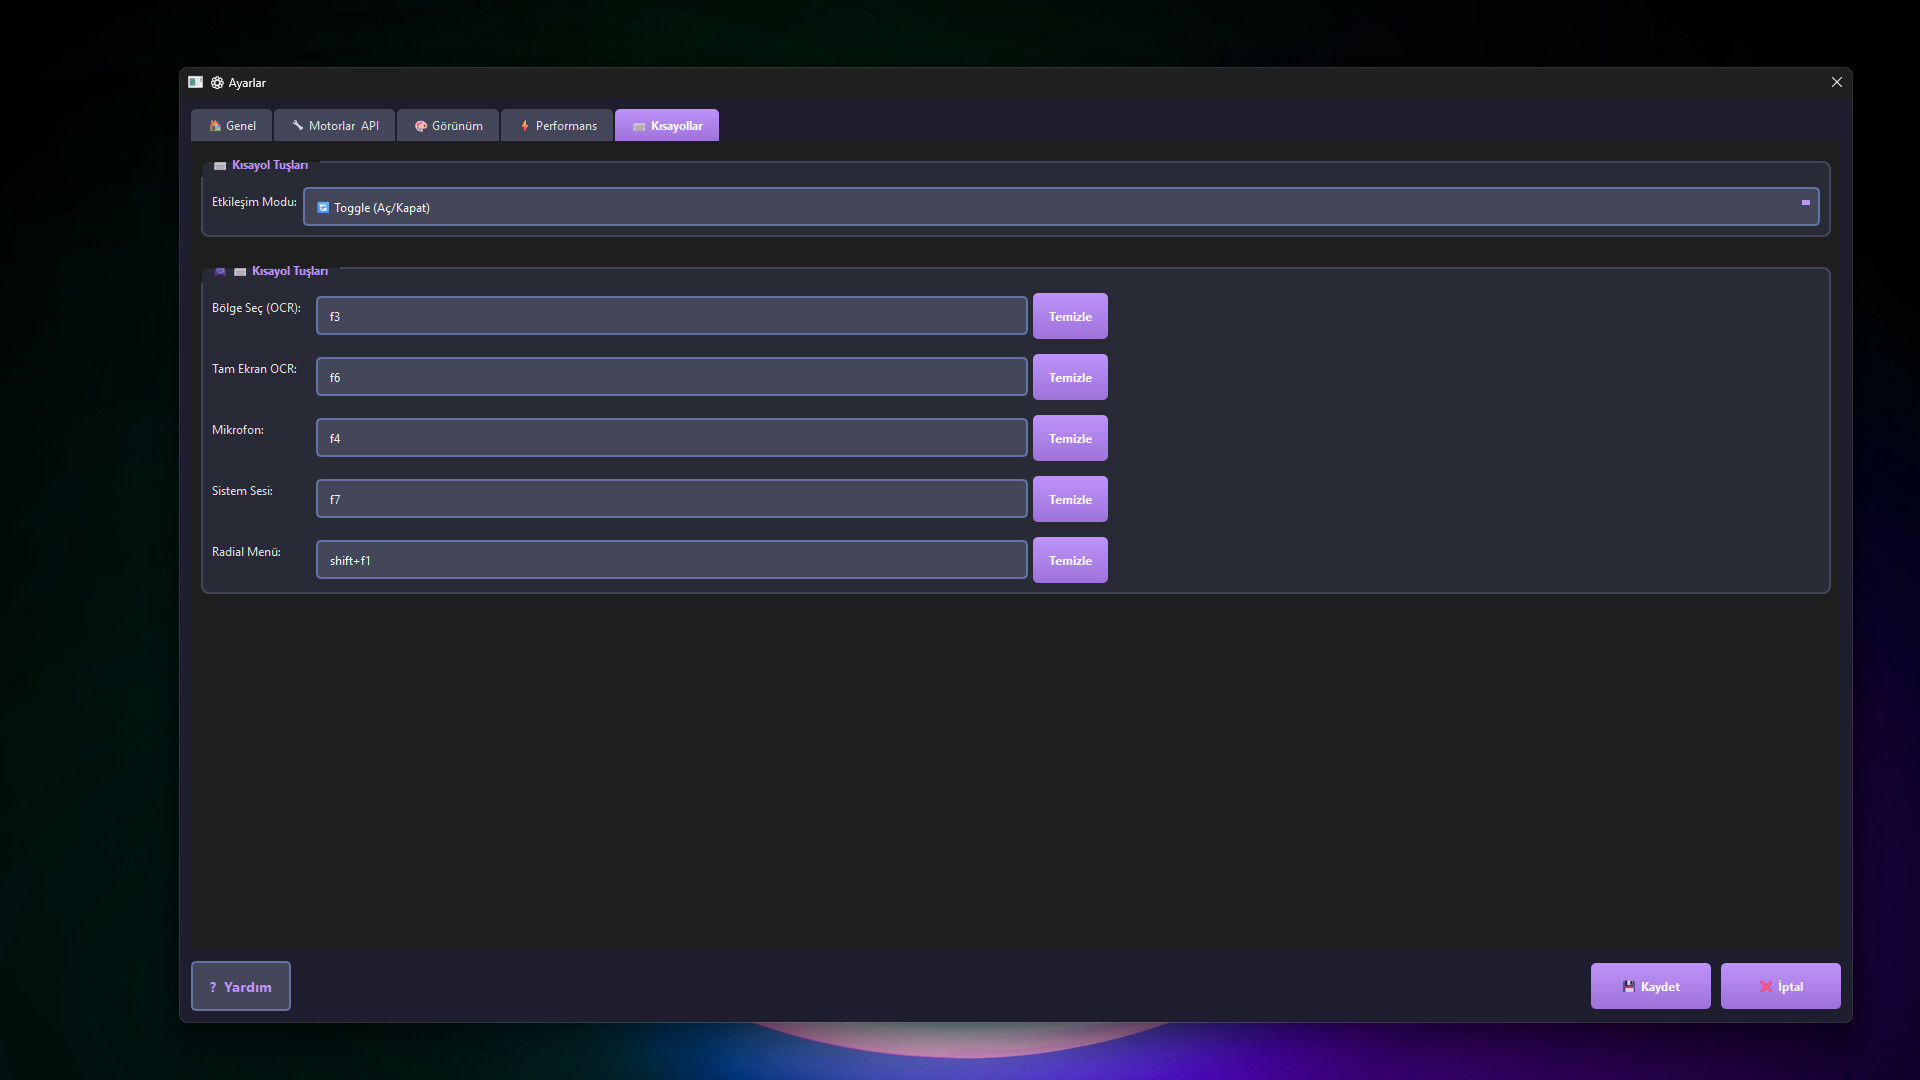Clear the Tam Ekran OCR shortcut
1920x1080 pixels.
(1070, 377)
